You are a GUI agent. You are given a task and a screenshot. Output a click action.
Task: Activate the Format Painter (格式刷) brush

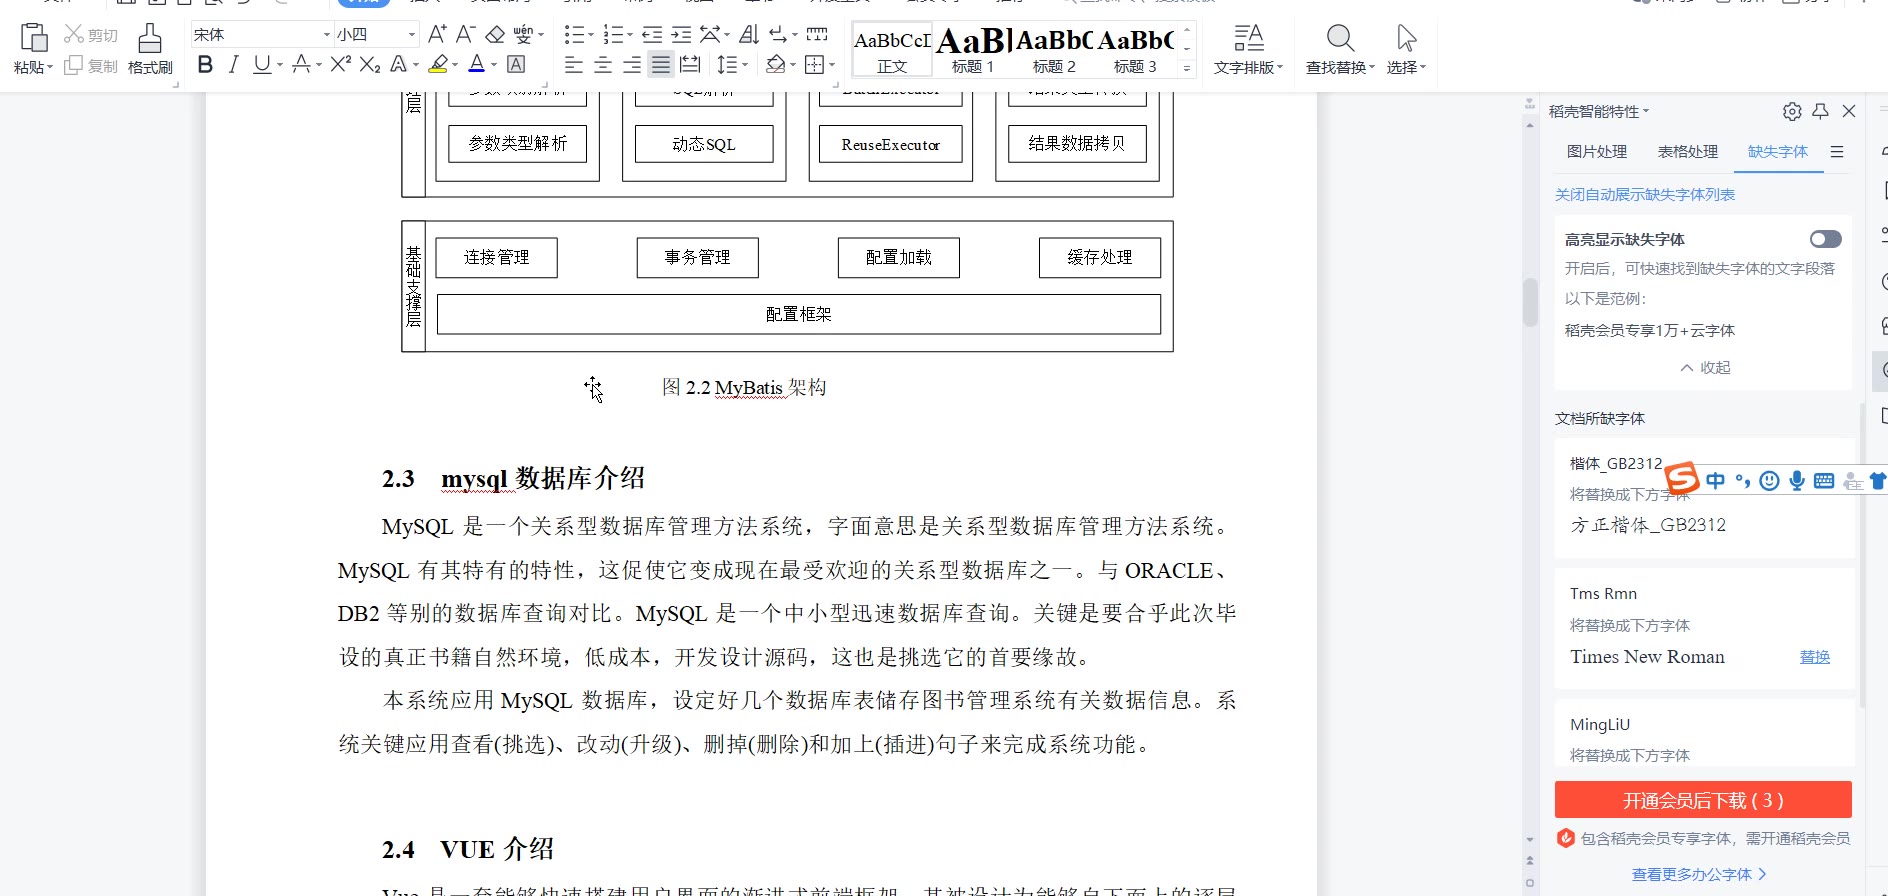(x=150, y=49)
